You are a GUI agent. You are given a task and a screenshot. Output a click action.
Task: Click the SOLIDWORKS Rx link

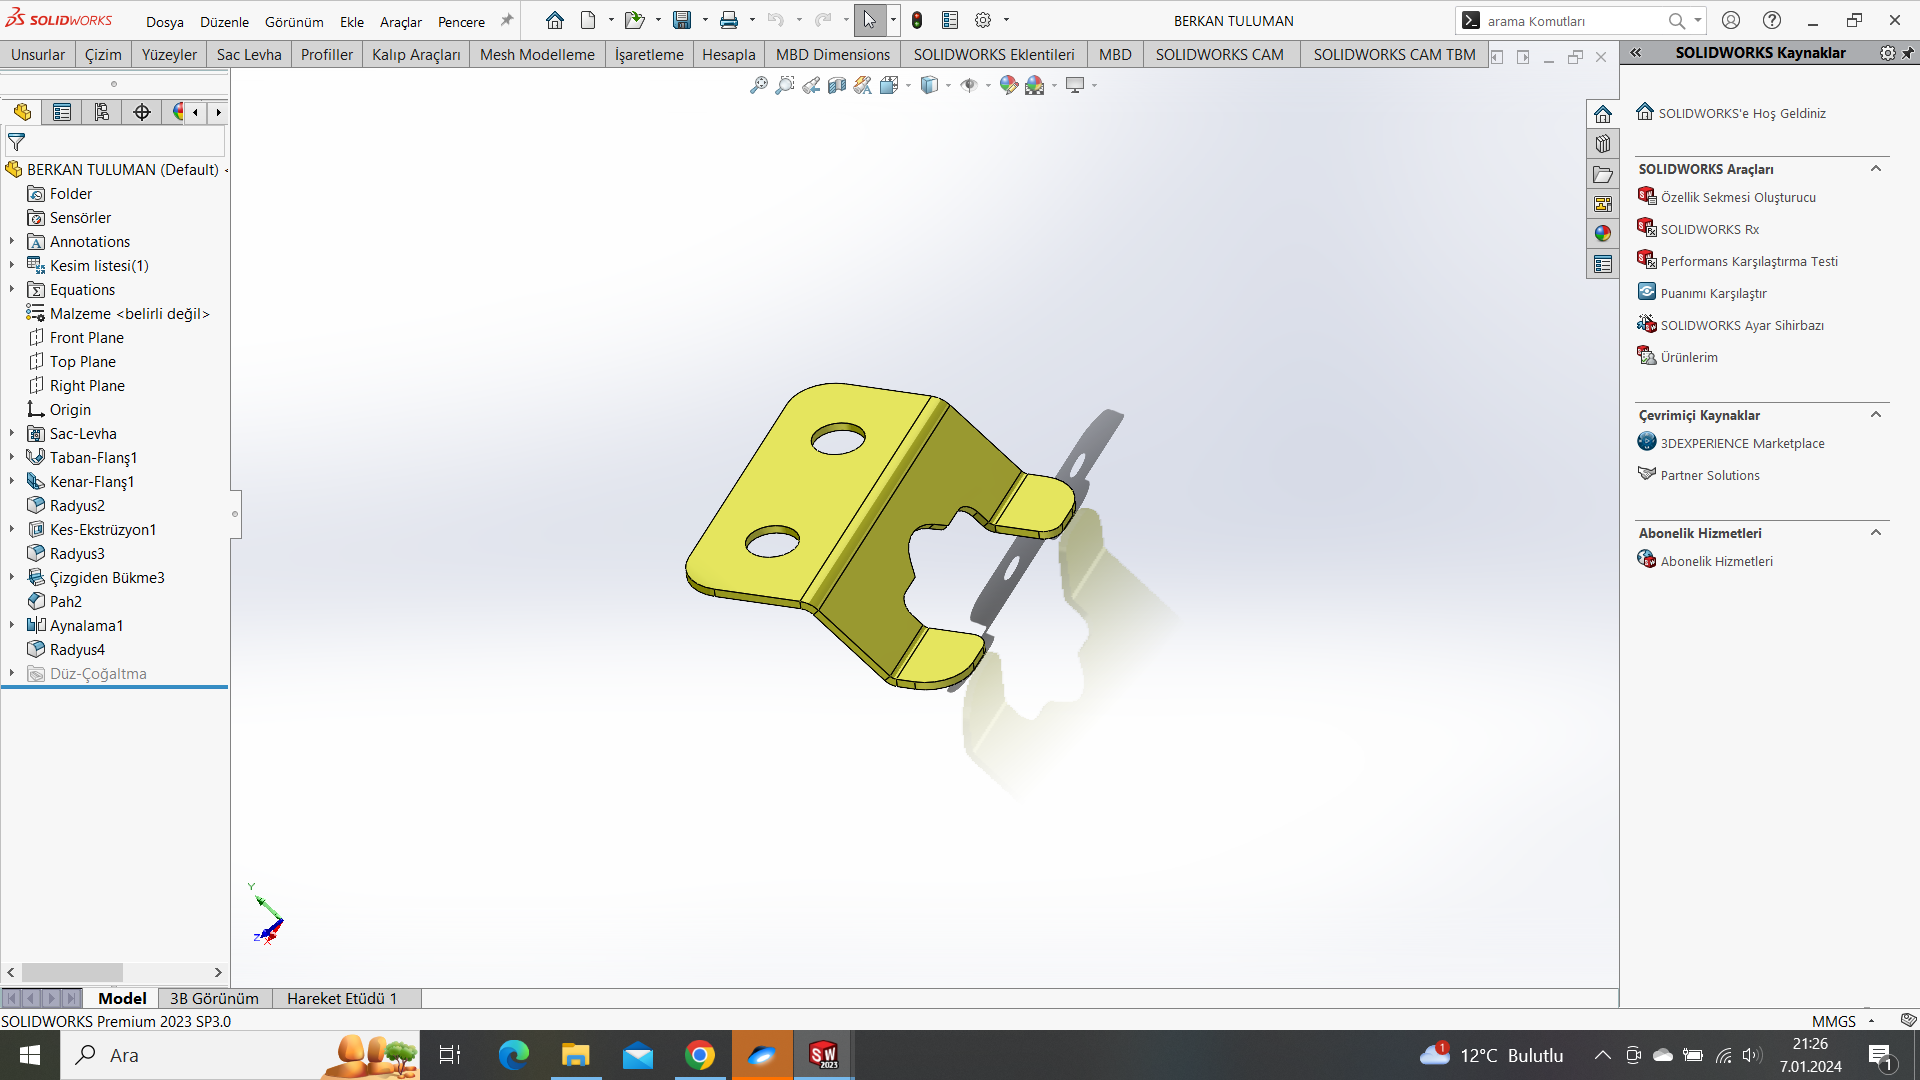[x=1709, y=229]
